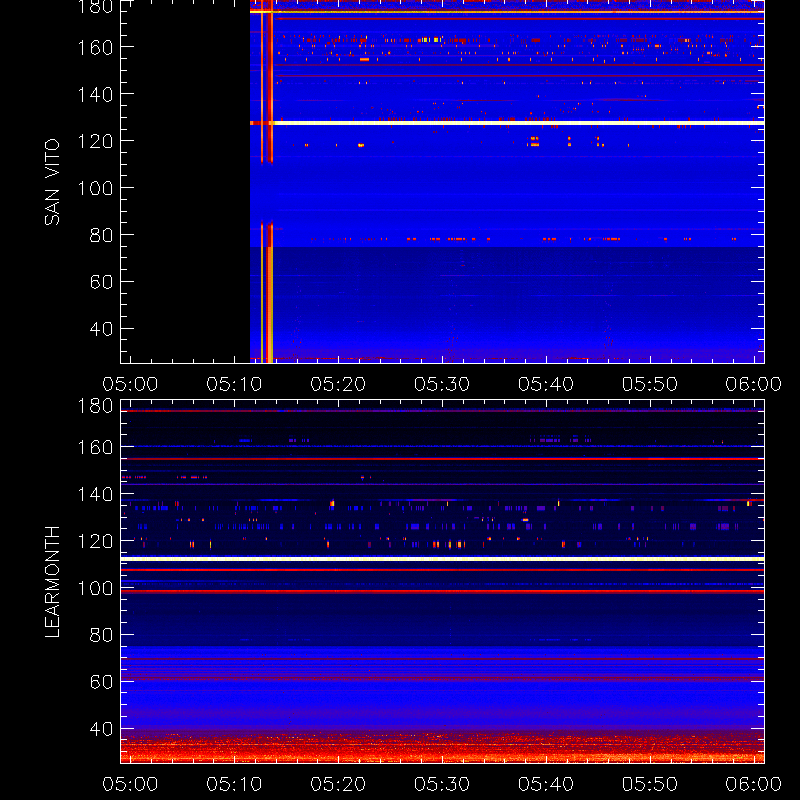Click the LEARMONTH axis label
This screenshot has height=800, width=800.
tap(52, 582)
